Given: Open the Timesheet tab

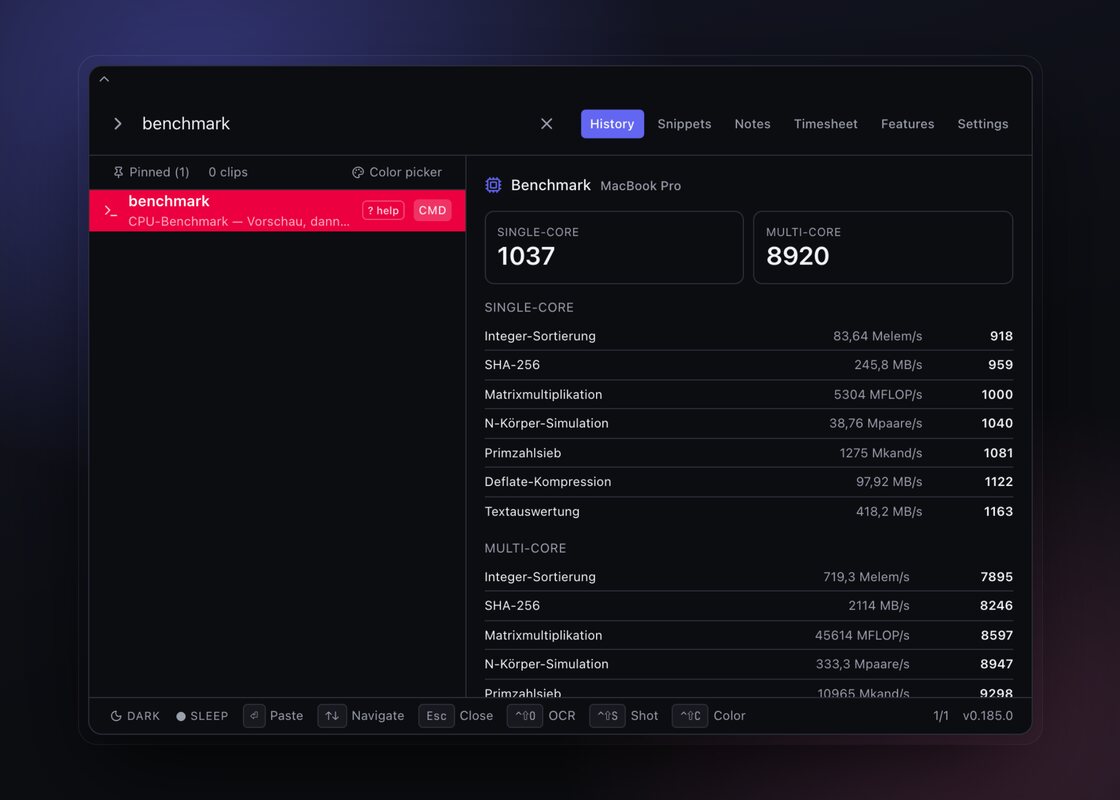Looking at the screenshot, I should [x=826, y=124].
